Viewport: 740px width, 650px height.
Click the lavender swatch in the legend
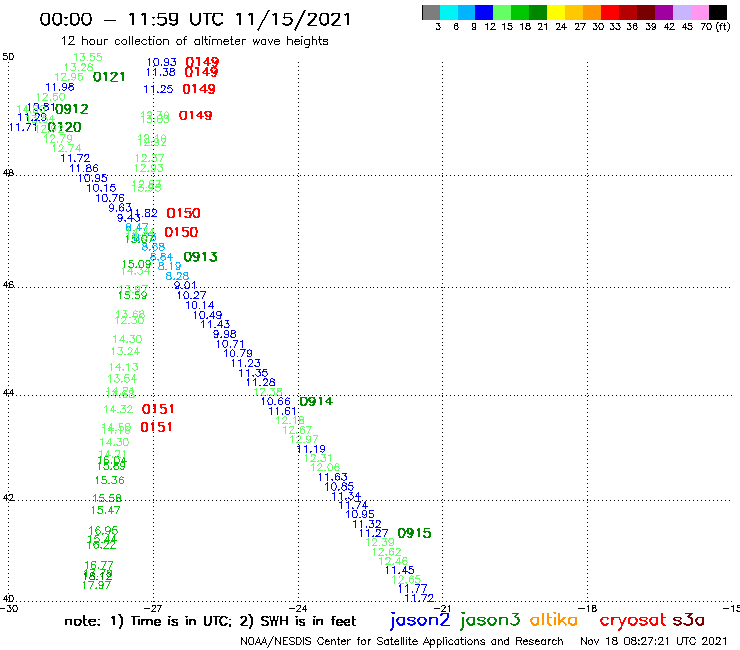pyautogui.click(x=681, y=12)
